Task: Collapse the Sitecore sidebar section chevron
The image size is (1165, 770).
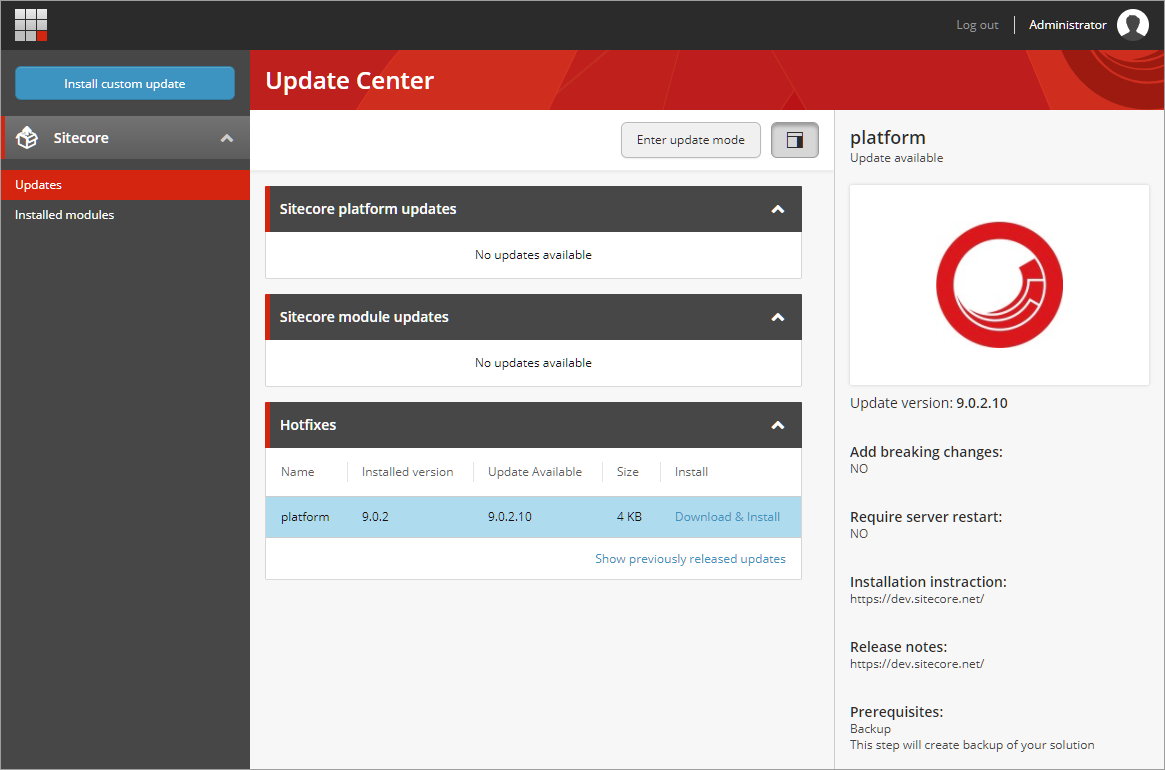Action: pos(227,138)
